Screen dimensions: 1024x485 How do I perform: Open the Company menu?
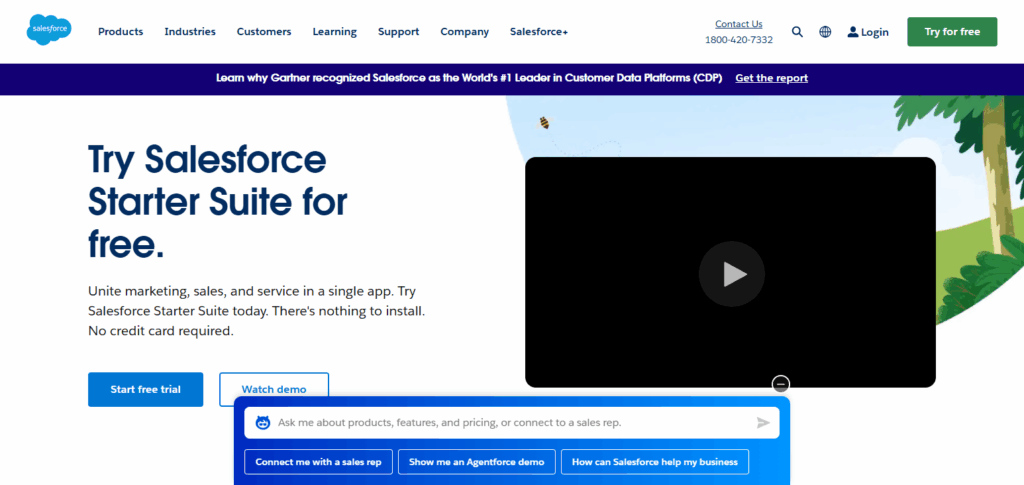tap(464, 32)
